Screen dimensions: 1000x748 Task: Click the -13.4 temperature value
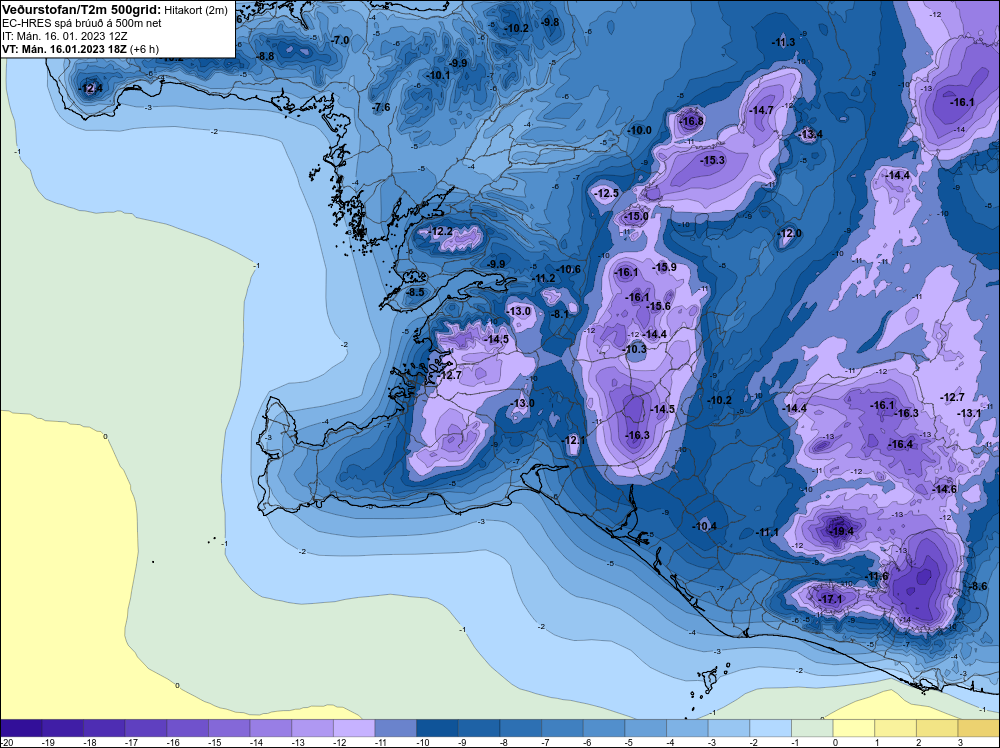pyautogui.click(x=810, y=135)
